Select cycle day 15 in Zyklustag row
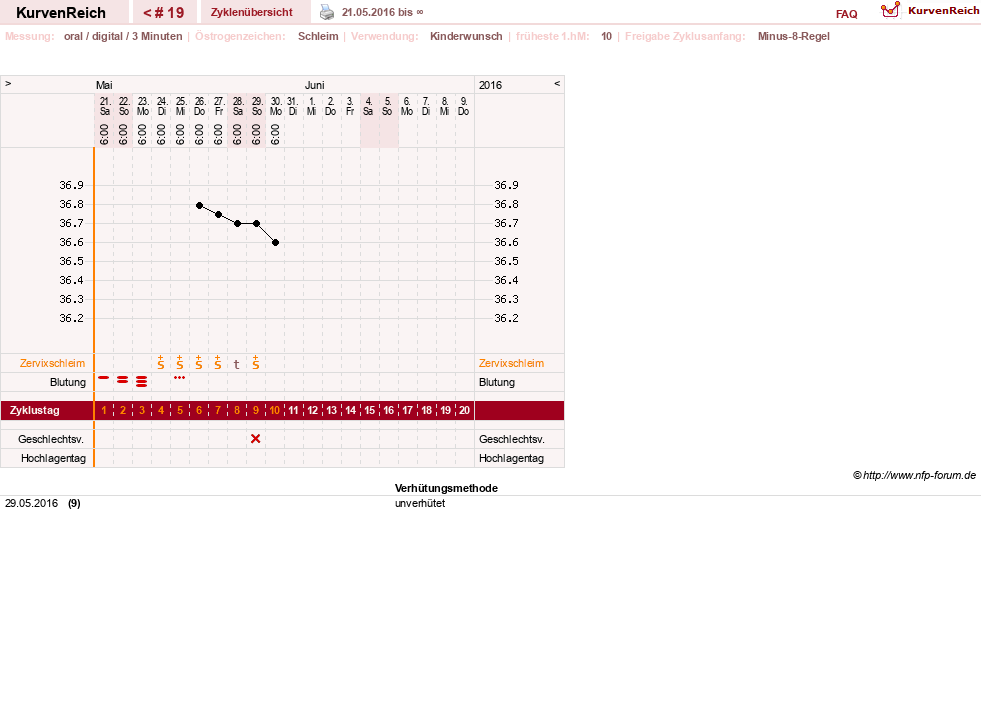Viewport: 981px width, 707px height. (370, 410)
